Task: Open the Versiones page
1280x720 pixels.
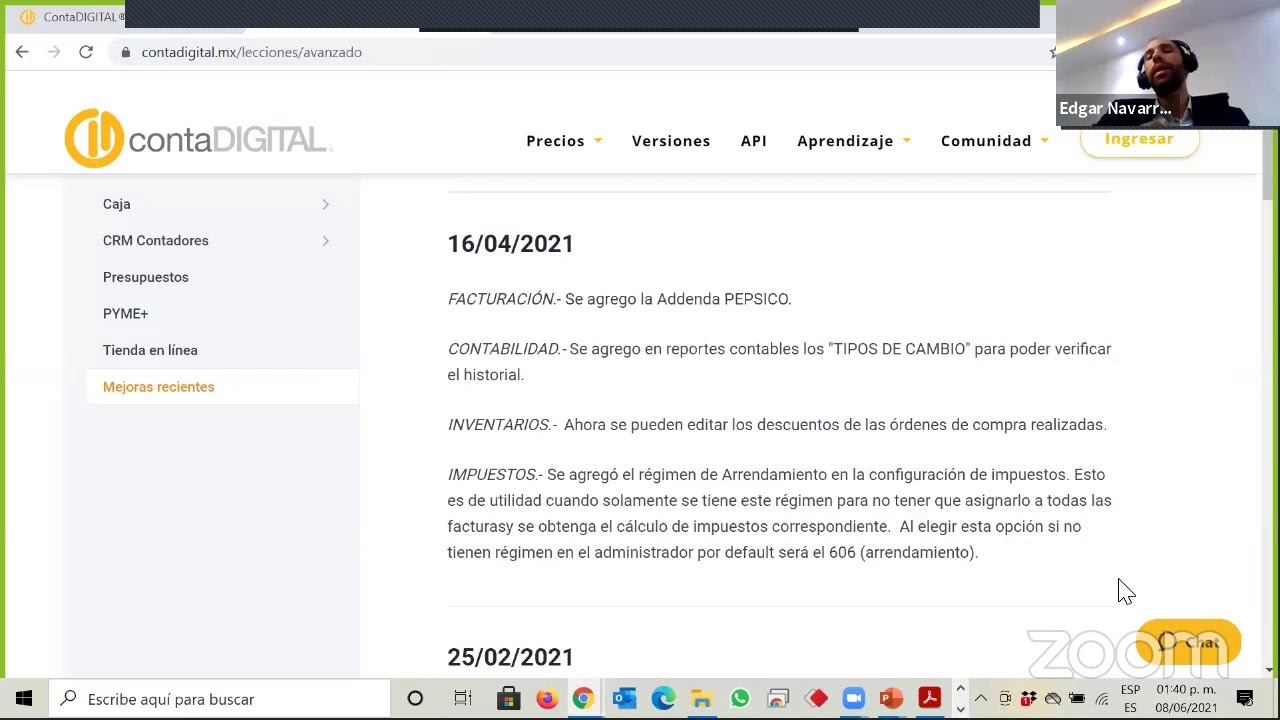Action: pos(671,141)
